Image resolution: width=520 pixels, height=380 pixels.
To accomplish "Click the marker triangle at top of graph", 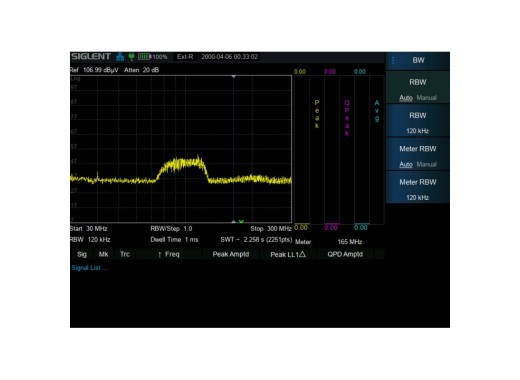I will tap(234, 77).
